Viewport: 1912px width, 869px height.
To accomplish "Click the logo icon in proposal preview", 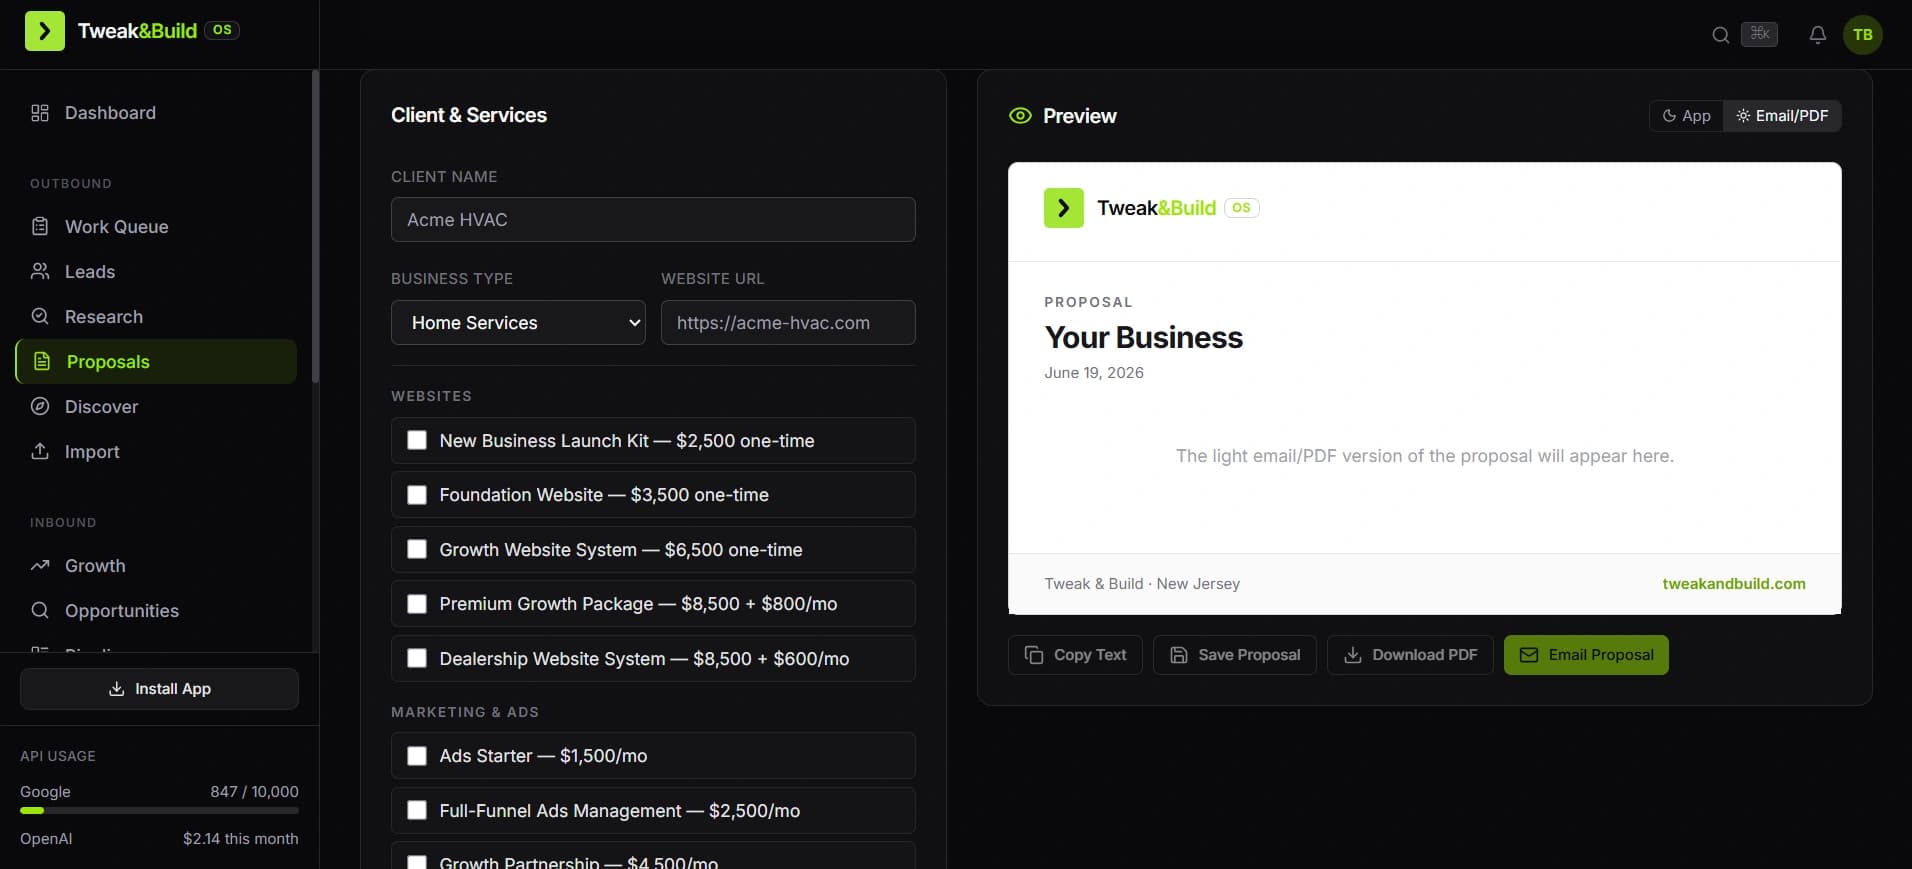I will point(1064,208).
